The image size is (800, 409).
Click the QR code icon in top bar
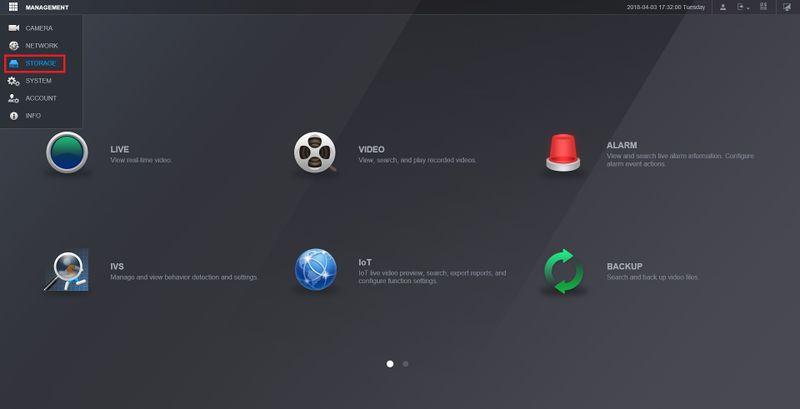[763, 7]
